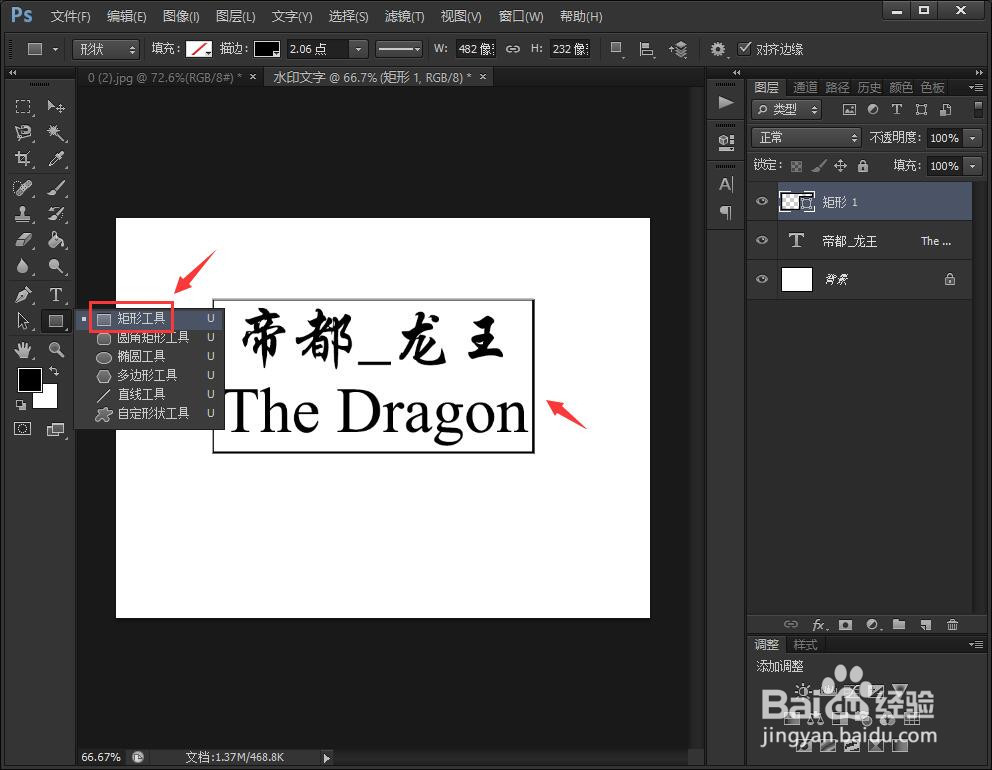
Task: Open the 正常 blend mode dropdown
Action: pyautogui.click(x=806, y=137)
